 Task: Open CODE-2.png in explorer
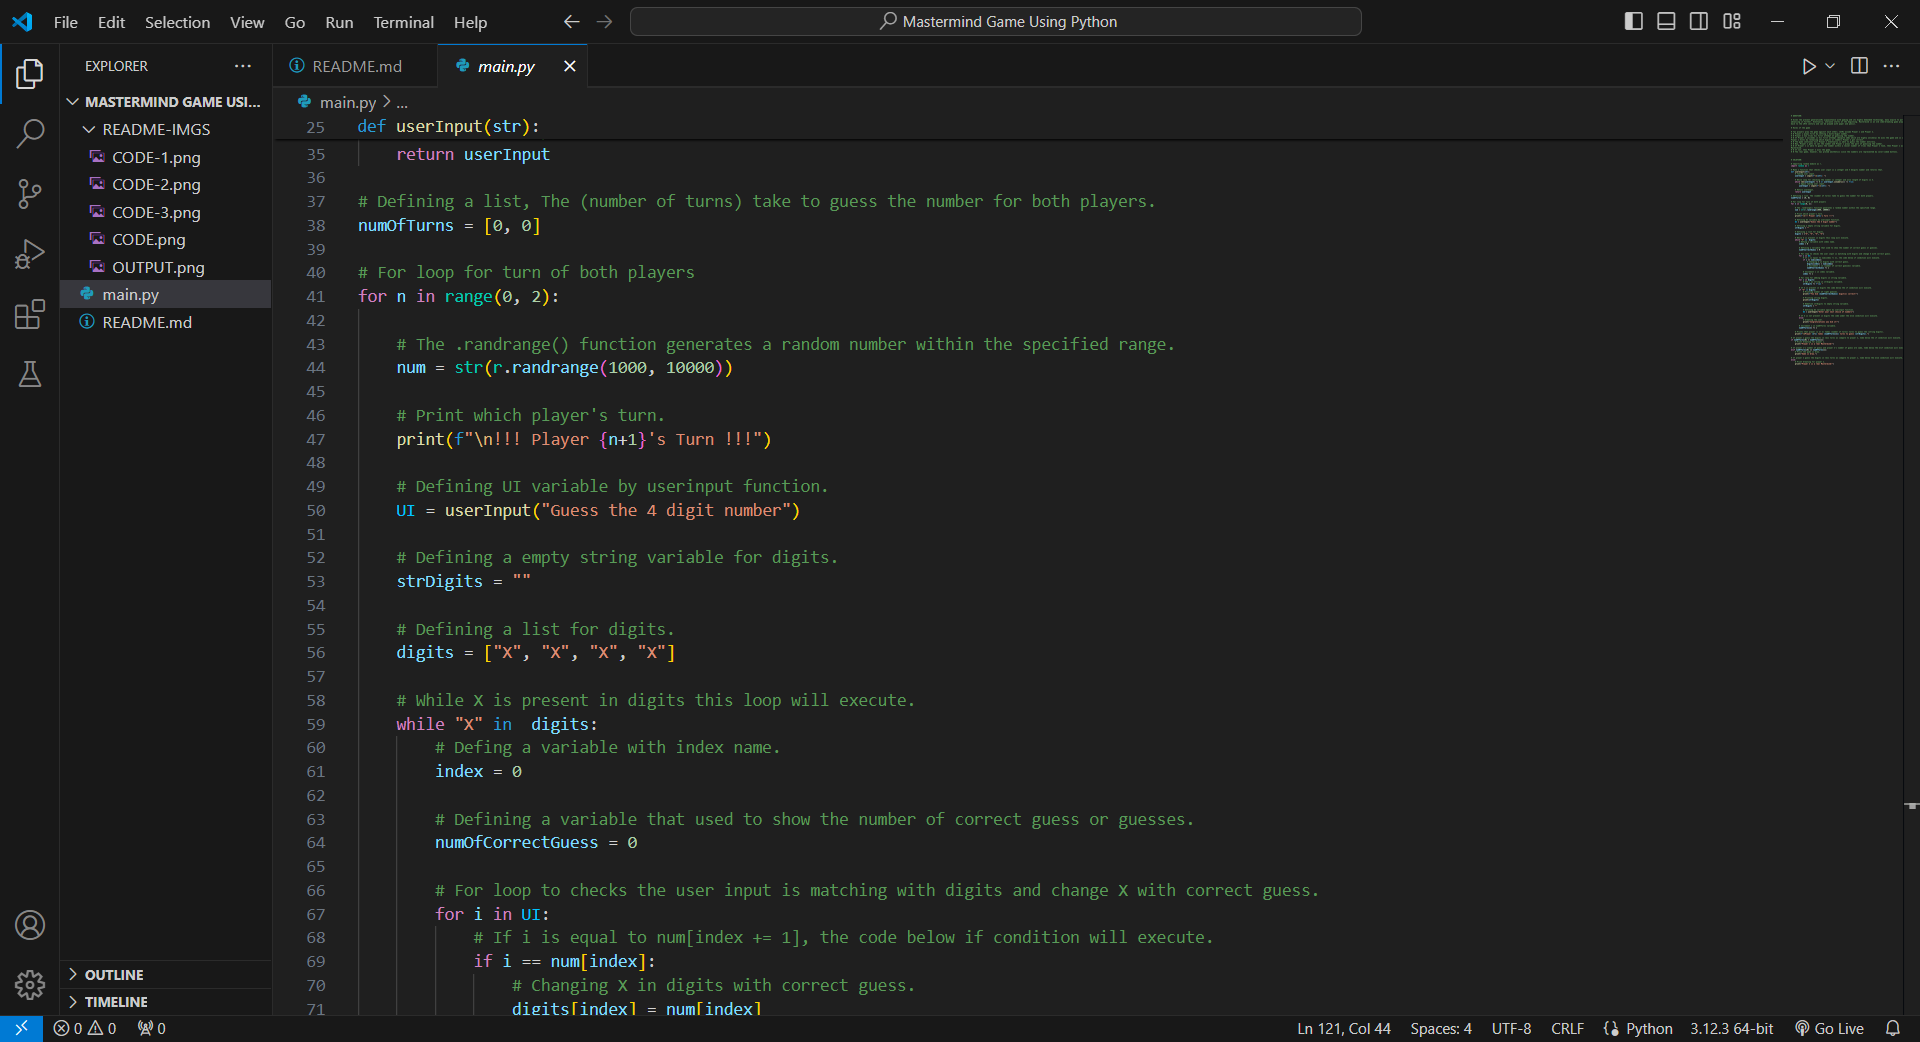pyautogui.click(x=165, y=185)
